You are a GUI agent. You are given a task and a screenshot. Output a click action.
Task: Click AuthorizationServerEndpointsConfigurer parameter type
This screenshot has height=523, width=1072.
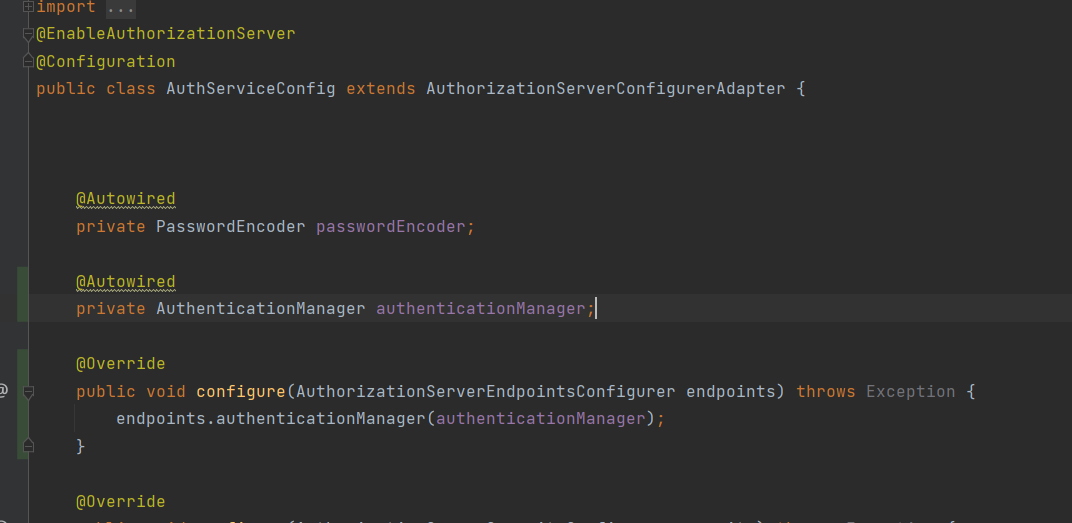click(485, 392)
